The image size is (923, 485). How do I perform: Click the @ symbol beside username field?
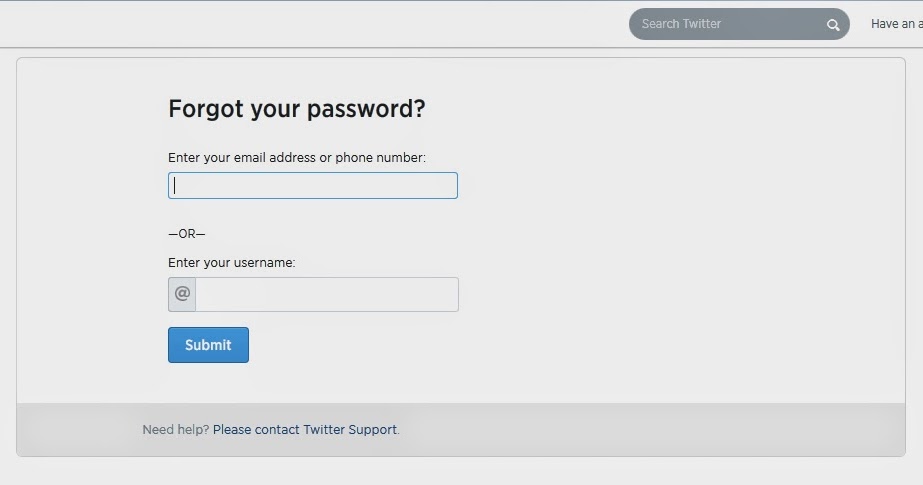coord(182,294)
